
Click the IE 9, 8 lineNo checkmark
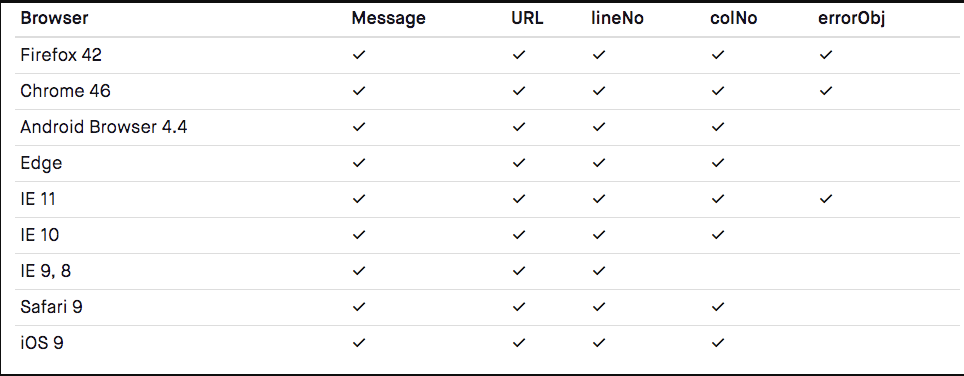(599, 271)
